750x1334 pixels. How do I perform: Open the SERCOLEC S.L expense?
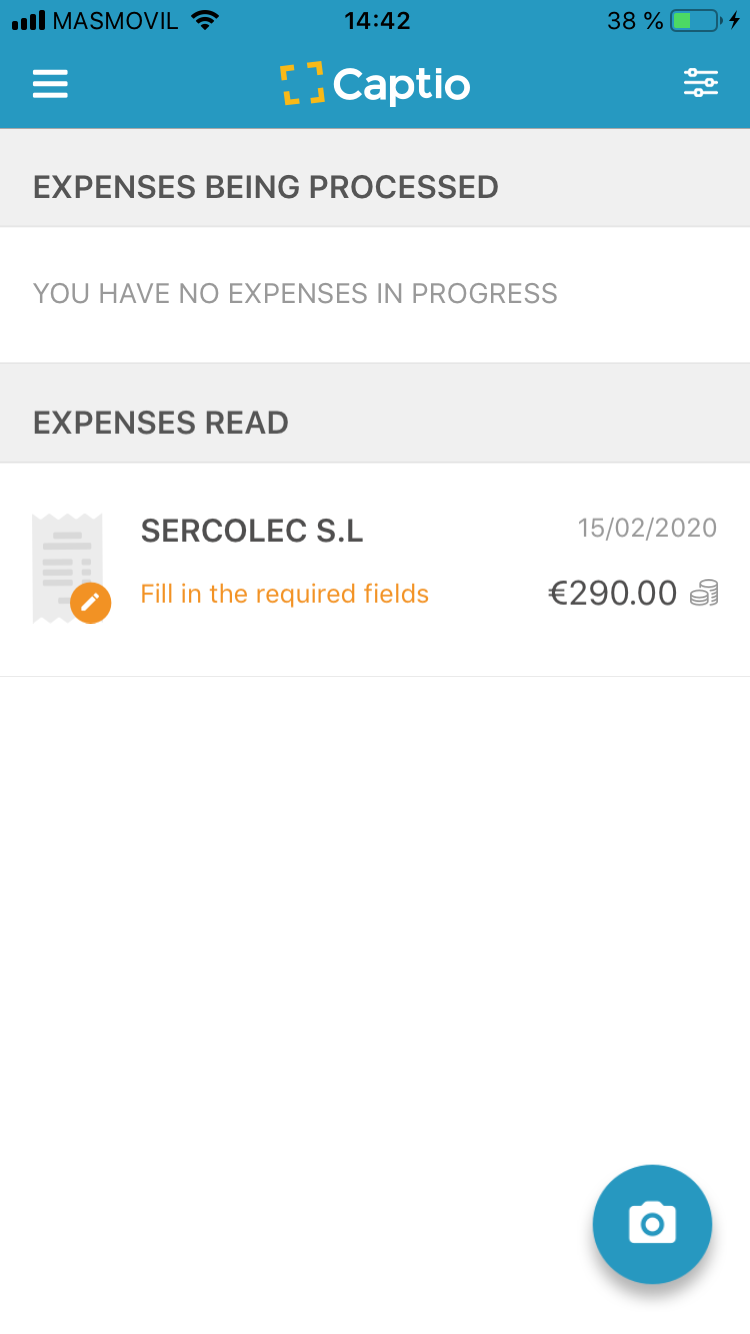[252, 531]
